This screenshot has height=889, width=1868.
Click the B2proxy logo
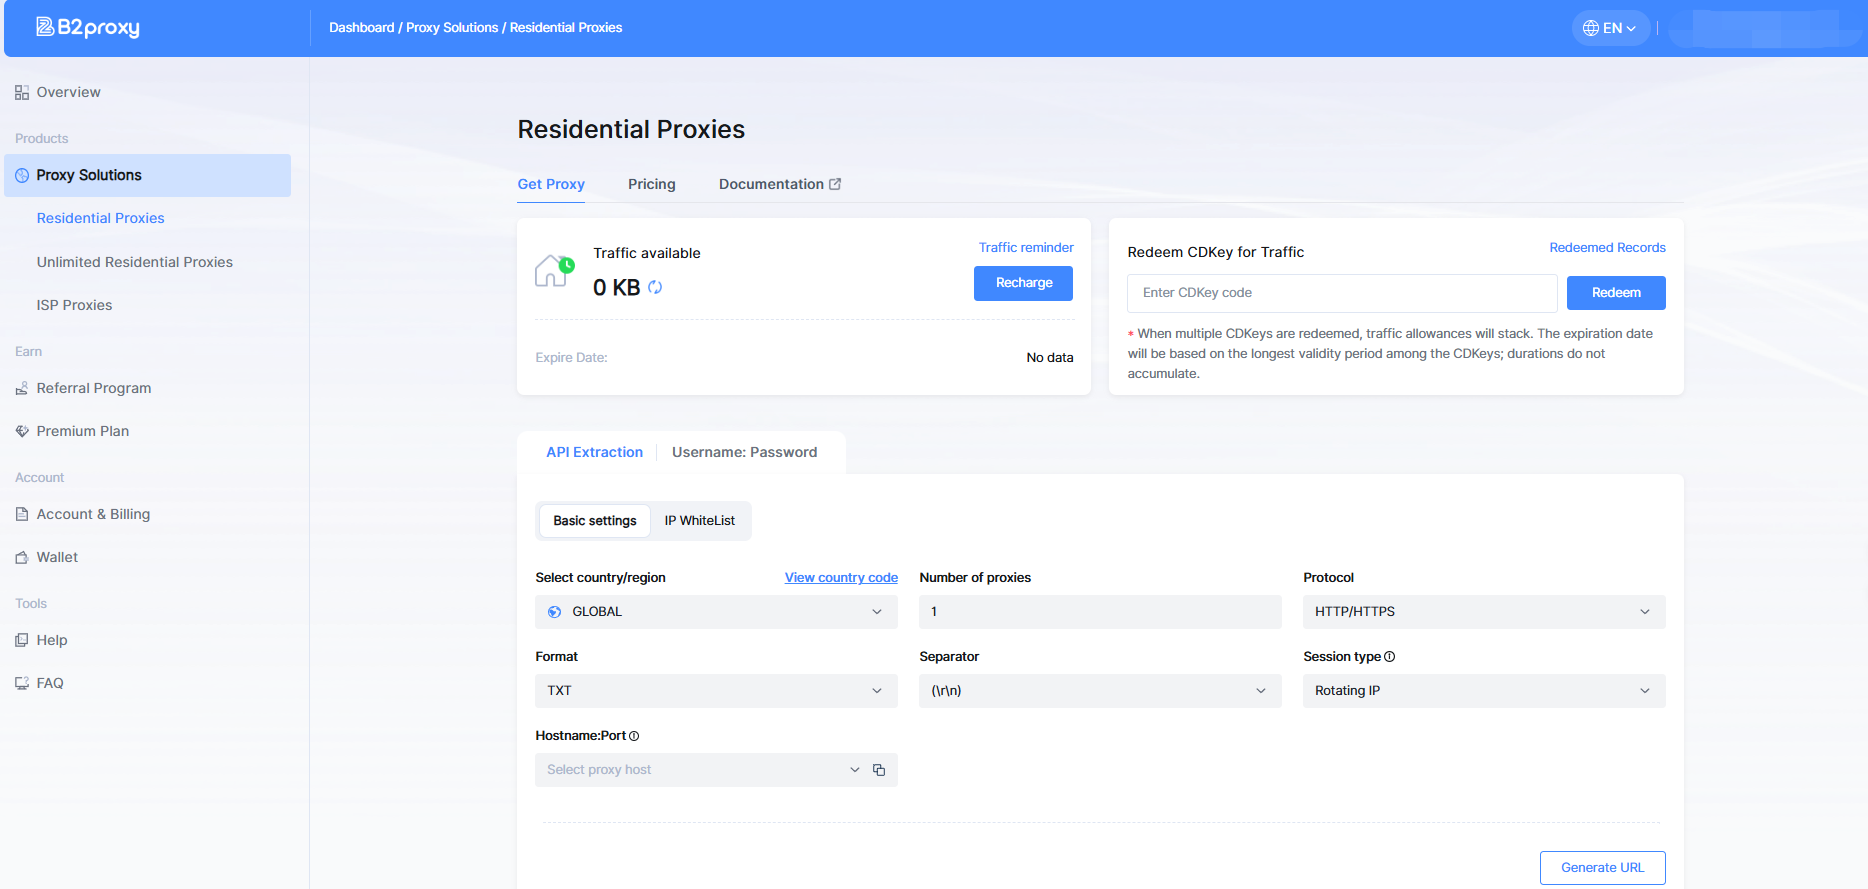pos(88,28)
